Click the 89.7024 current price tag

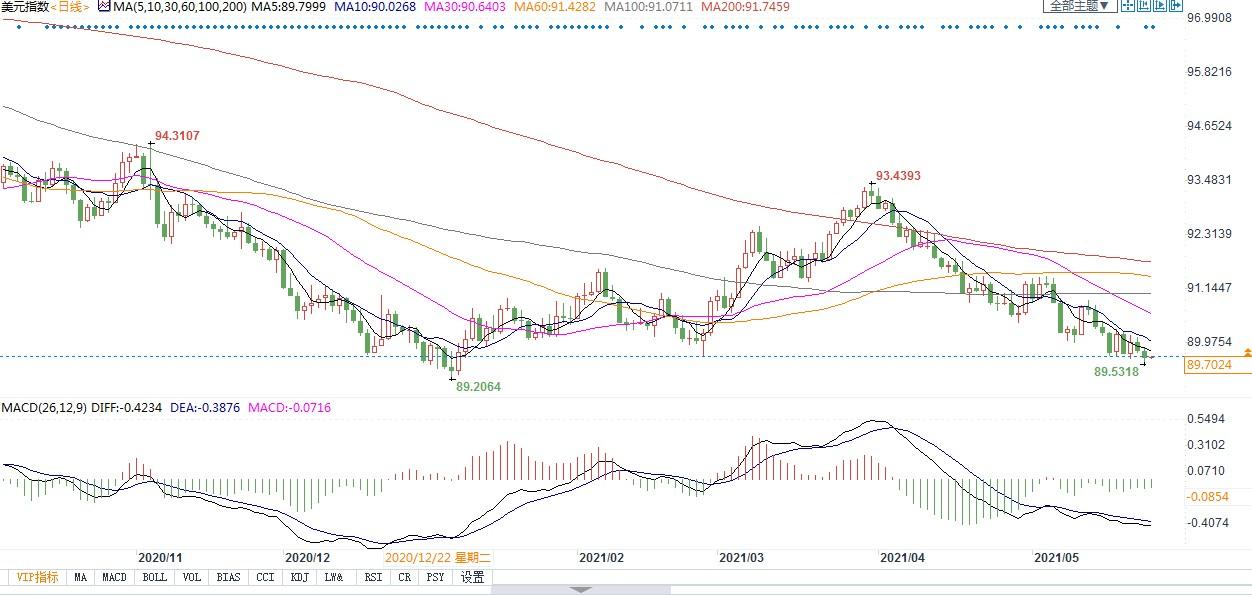[x=1217, y=366]
